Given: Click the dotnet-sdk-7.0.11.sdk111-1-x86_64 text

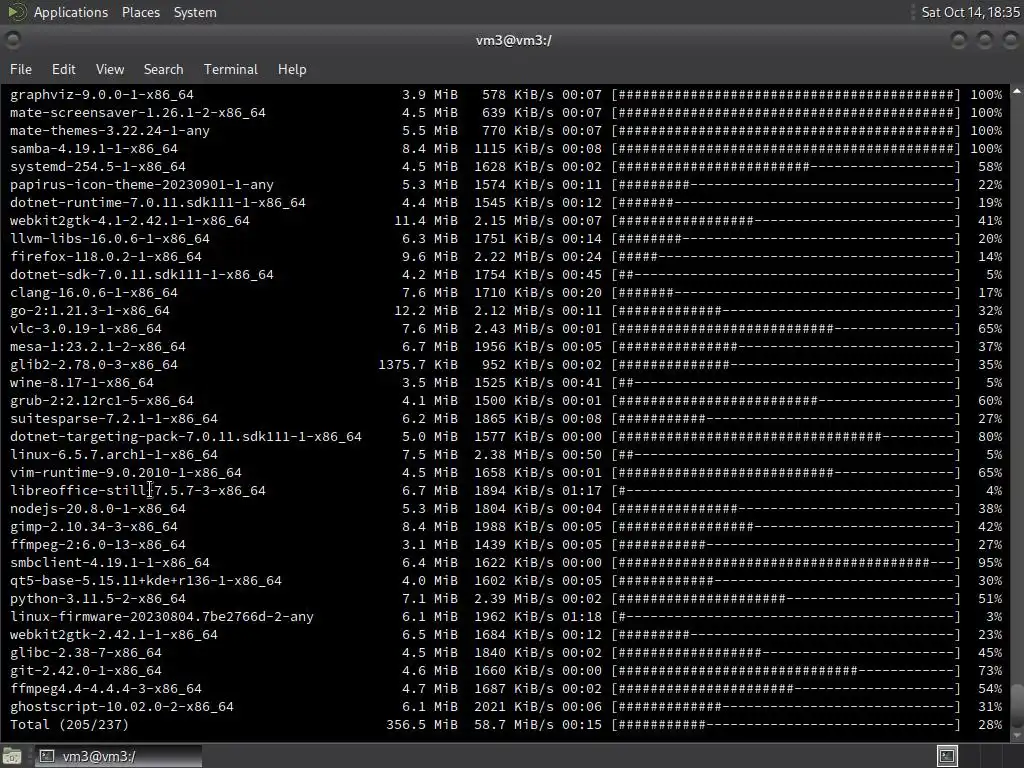Looking at the screenshot, I should [x=142, y=274].
